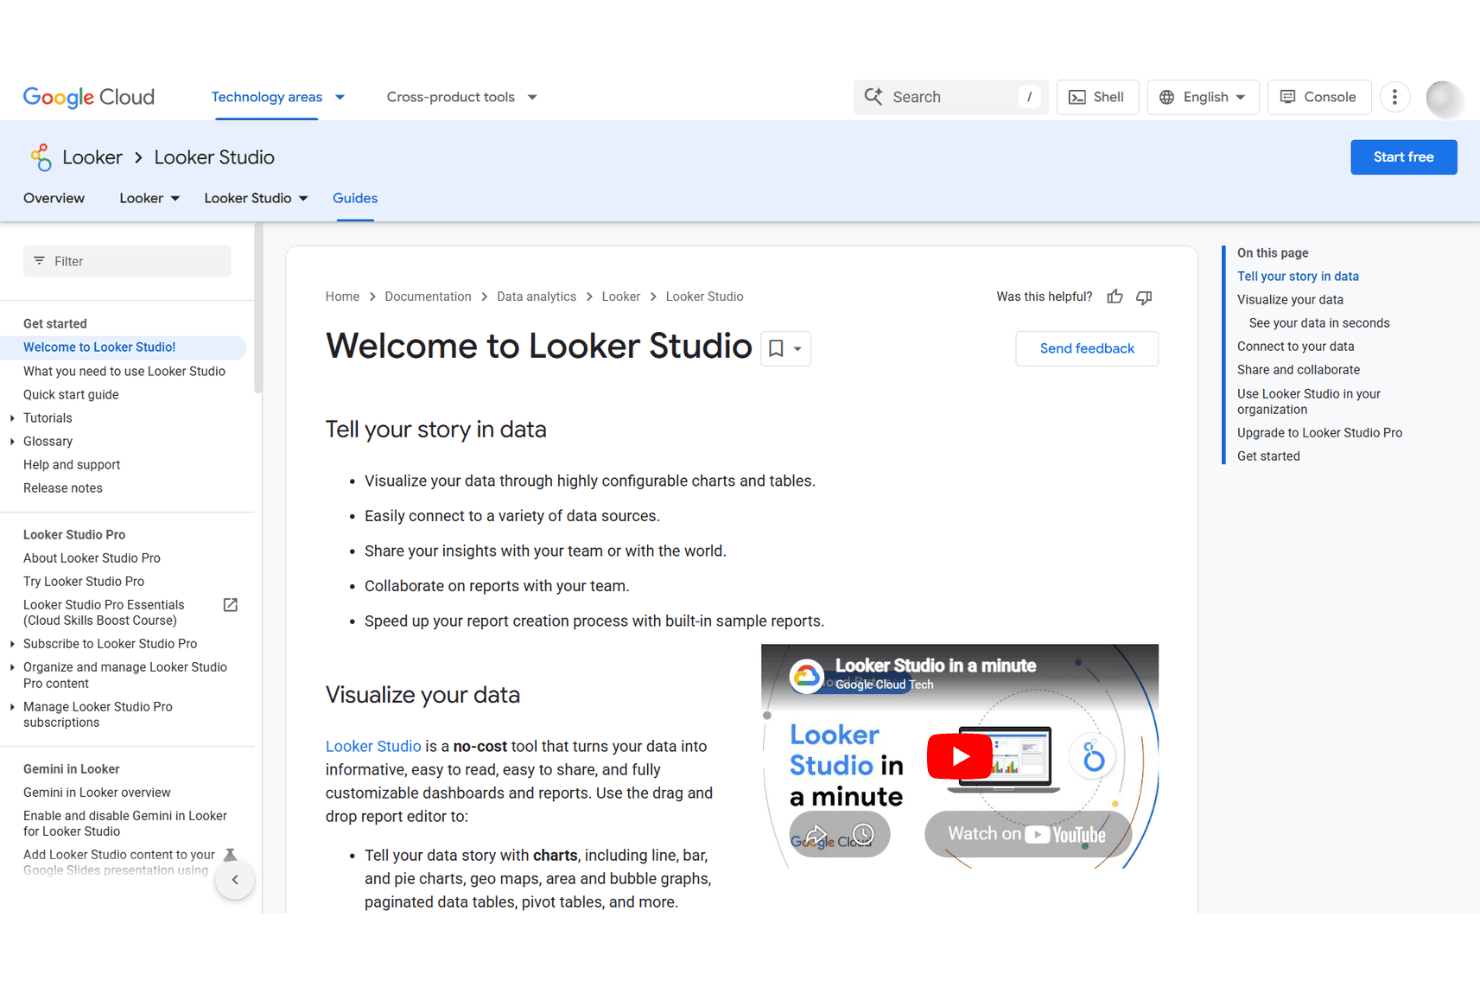The width and height of the screenshot is (1480, 987).
Task: Click the thumbs up helpful icon
Action: pos(1115,297)
